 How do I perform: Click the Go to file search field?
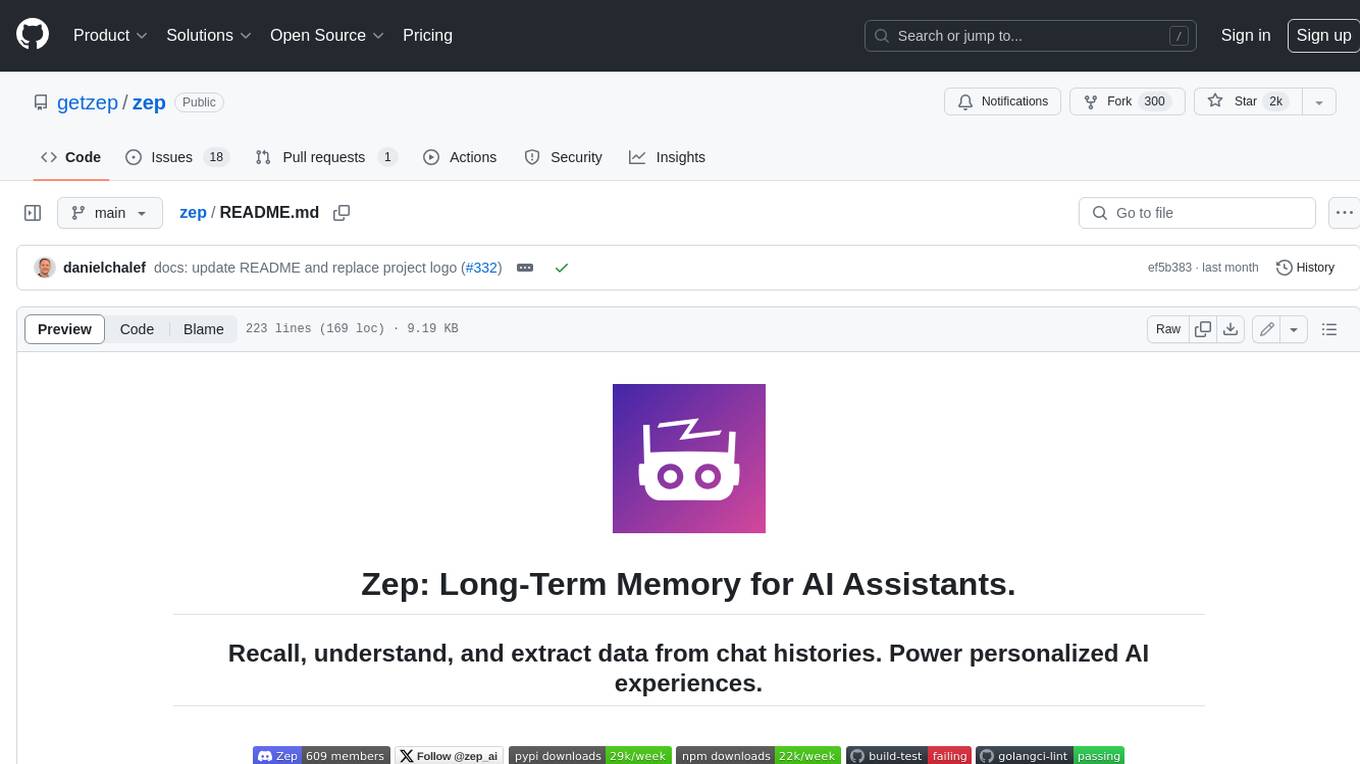pos(1197,213)
